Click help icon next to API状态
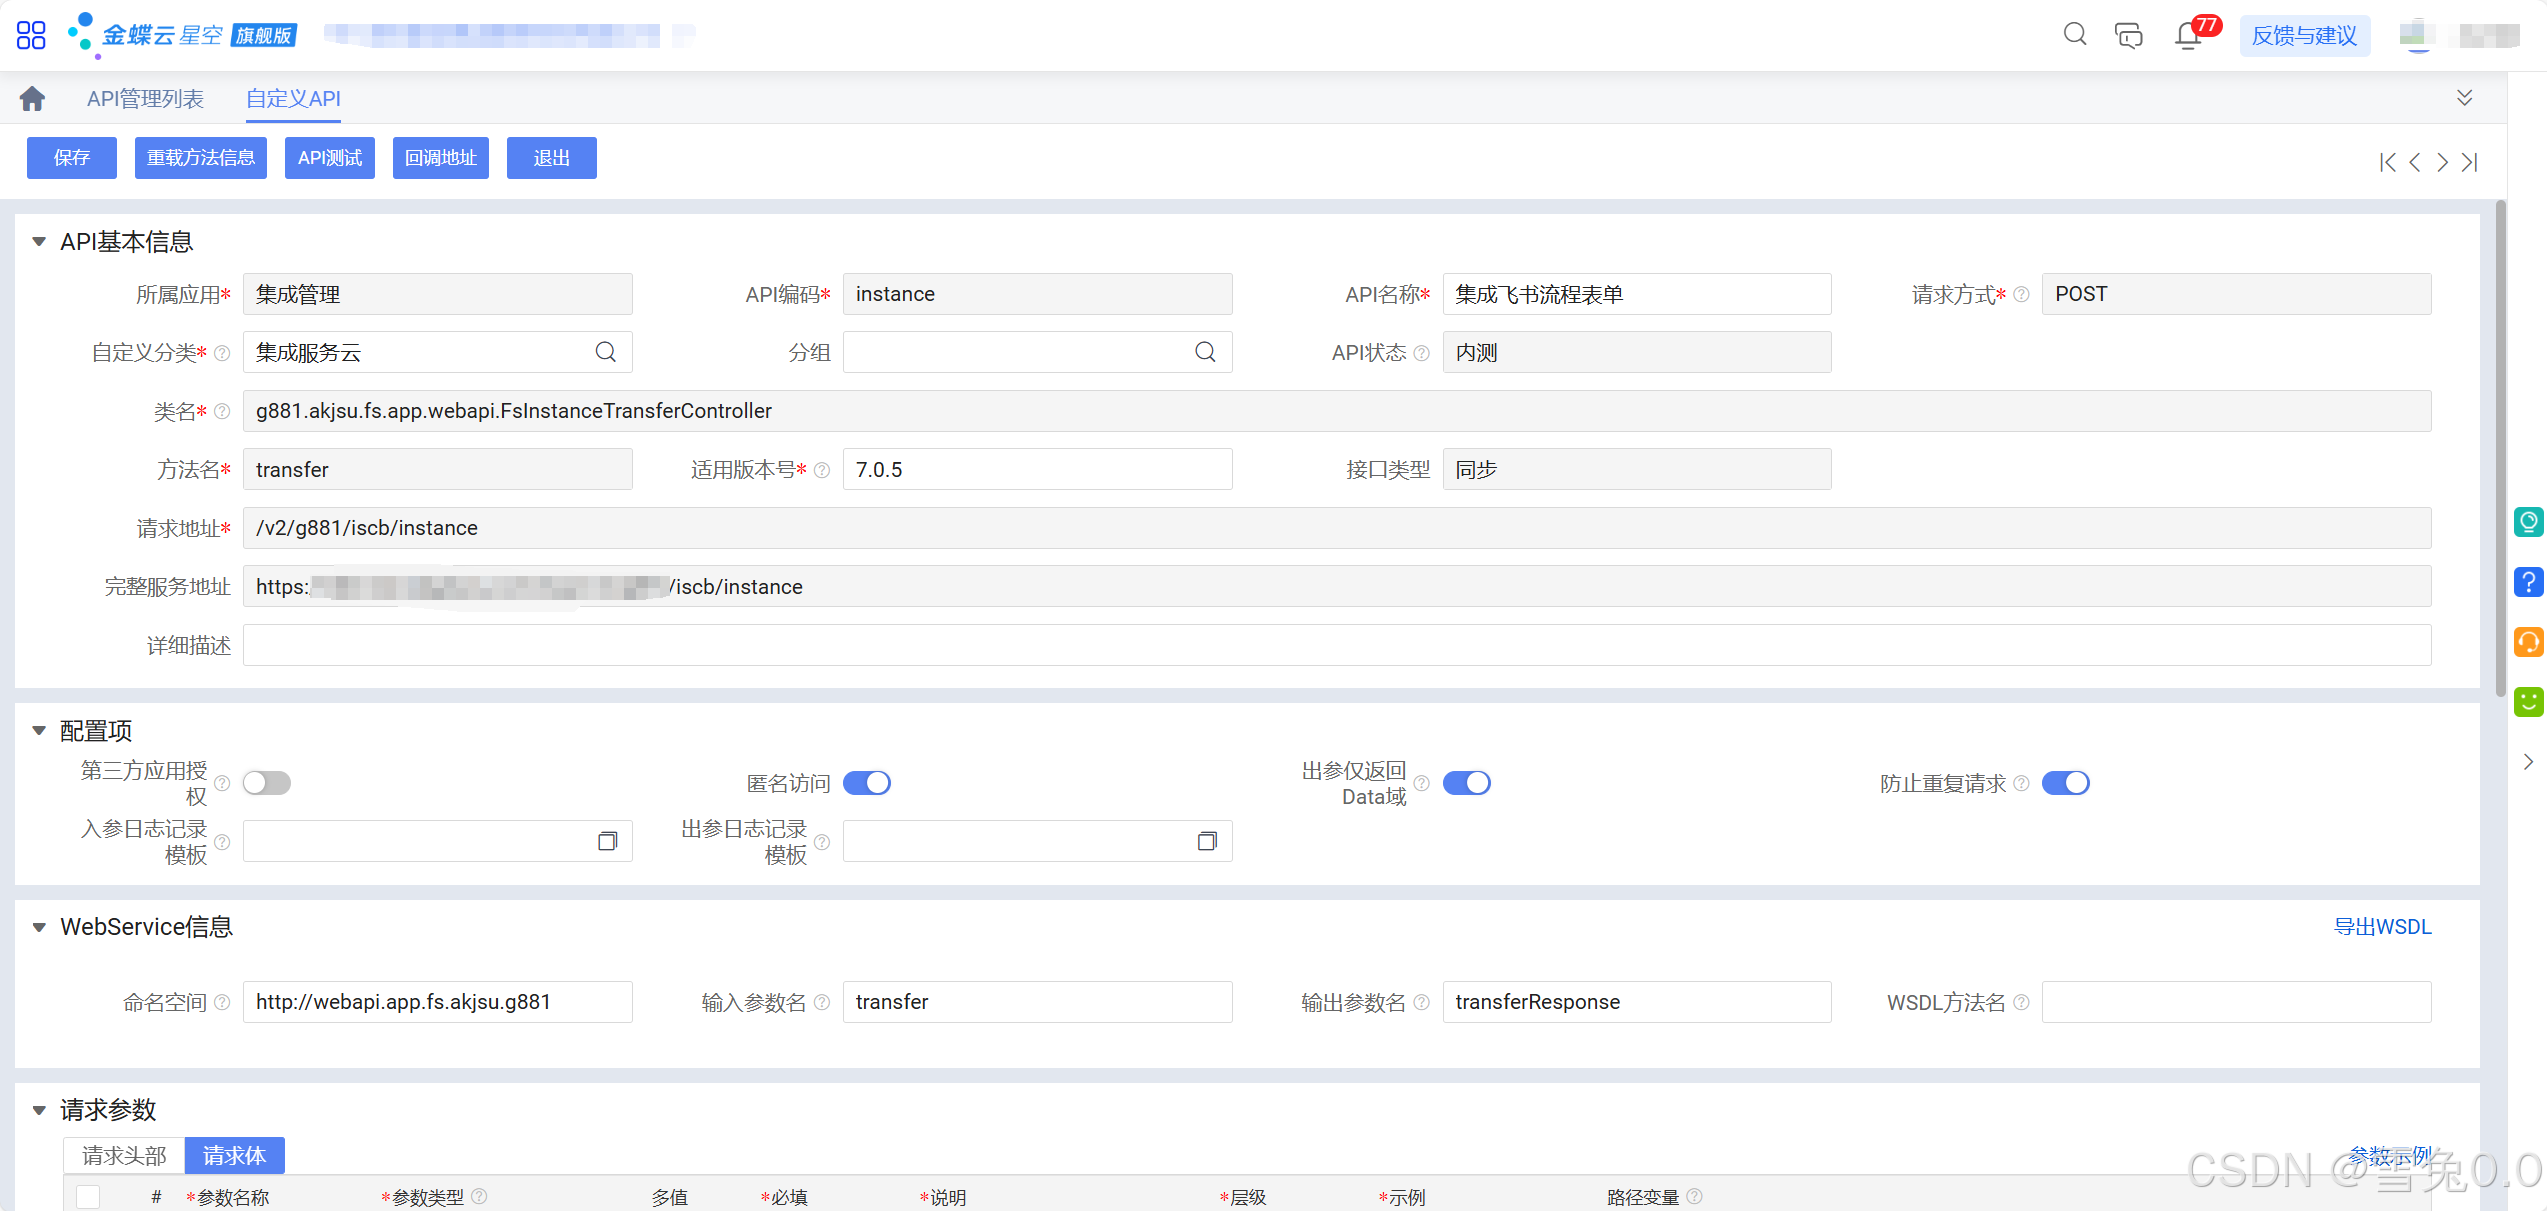The width and height of the screenshot is (2547, 1211). 1422,353
